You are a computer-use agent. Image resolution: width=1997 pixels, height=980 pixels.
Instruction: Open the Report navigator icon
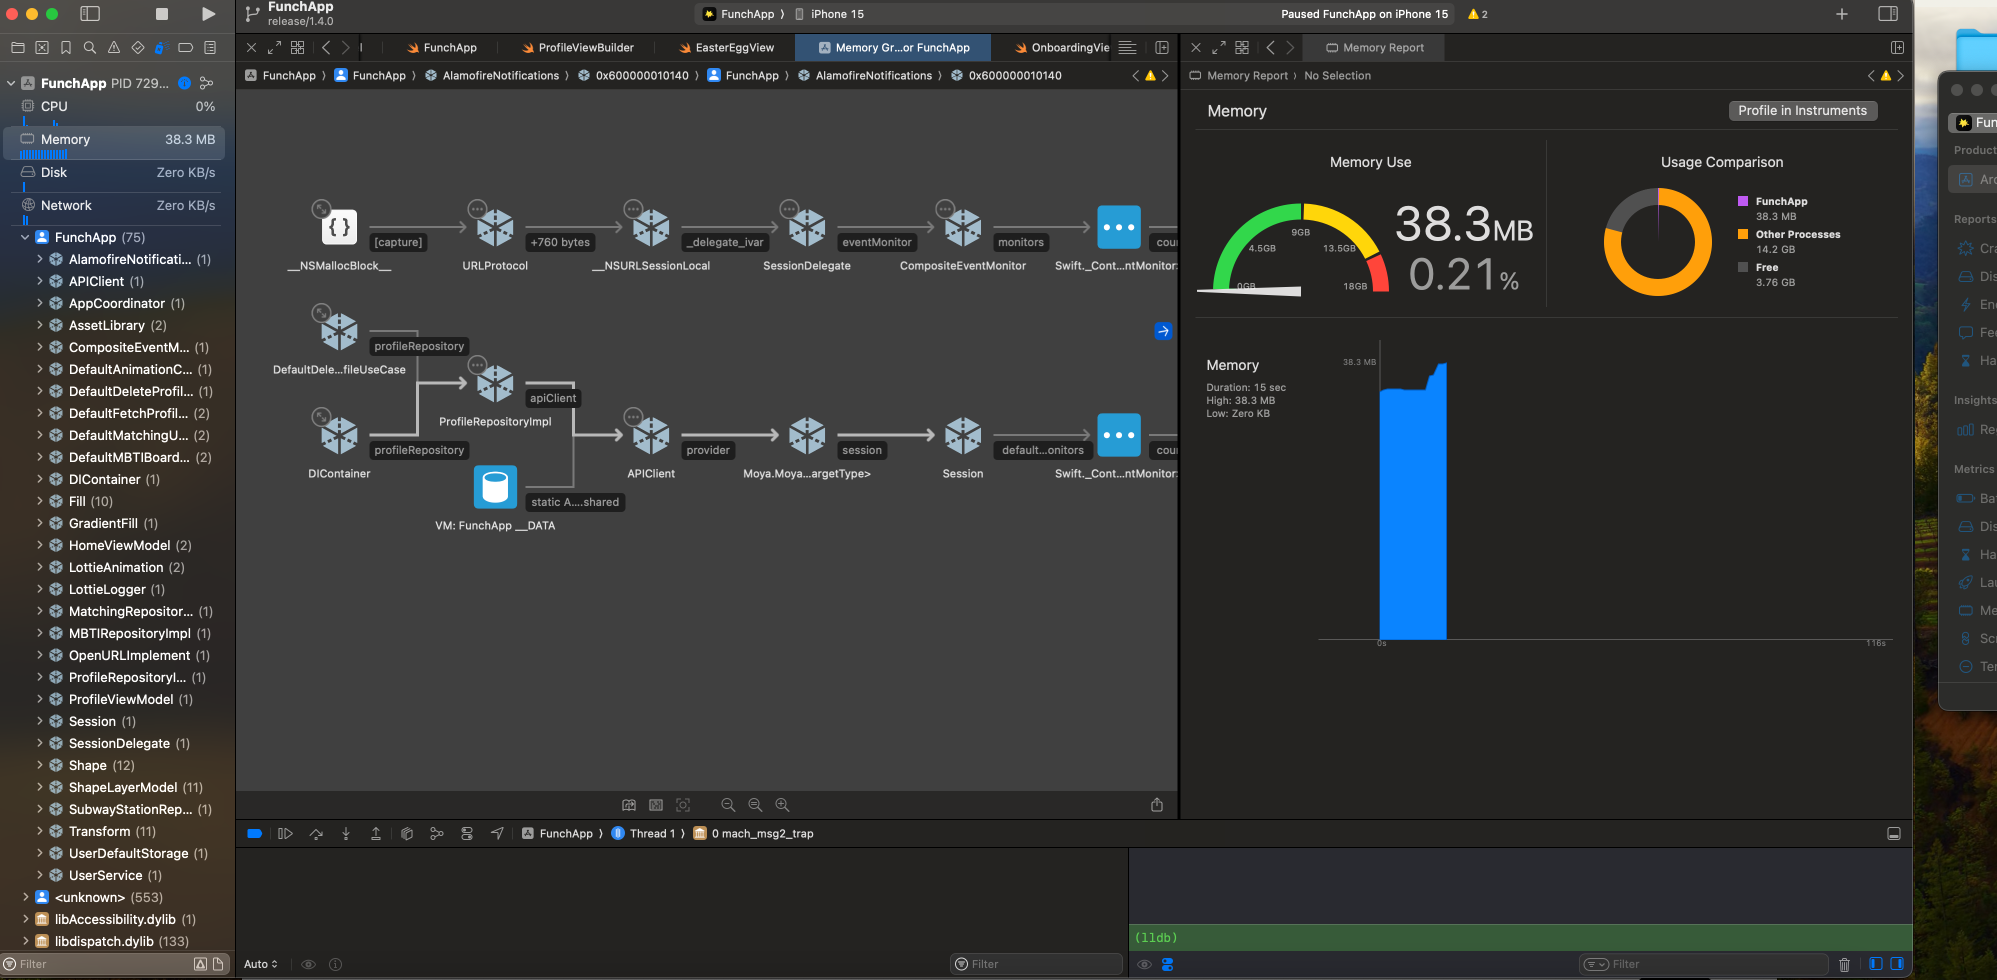210,47
